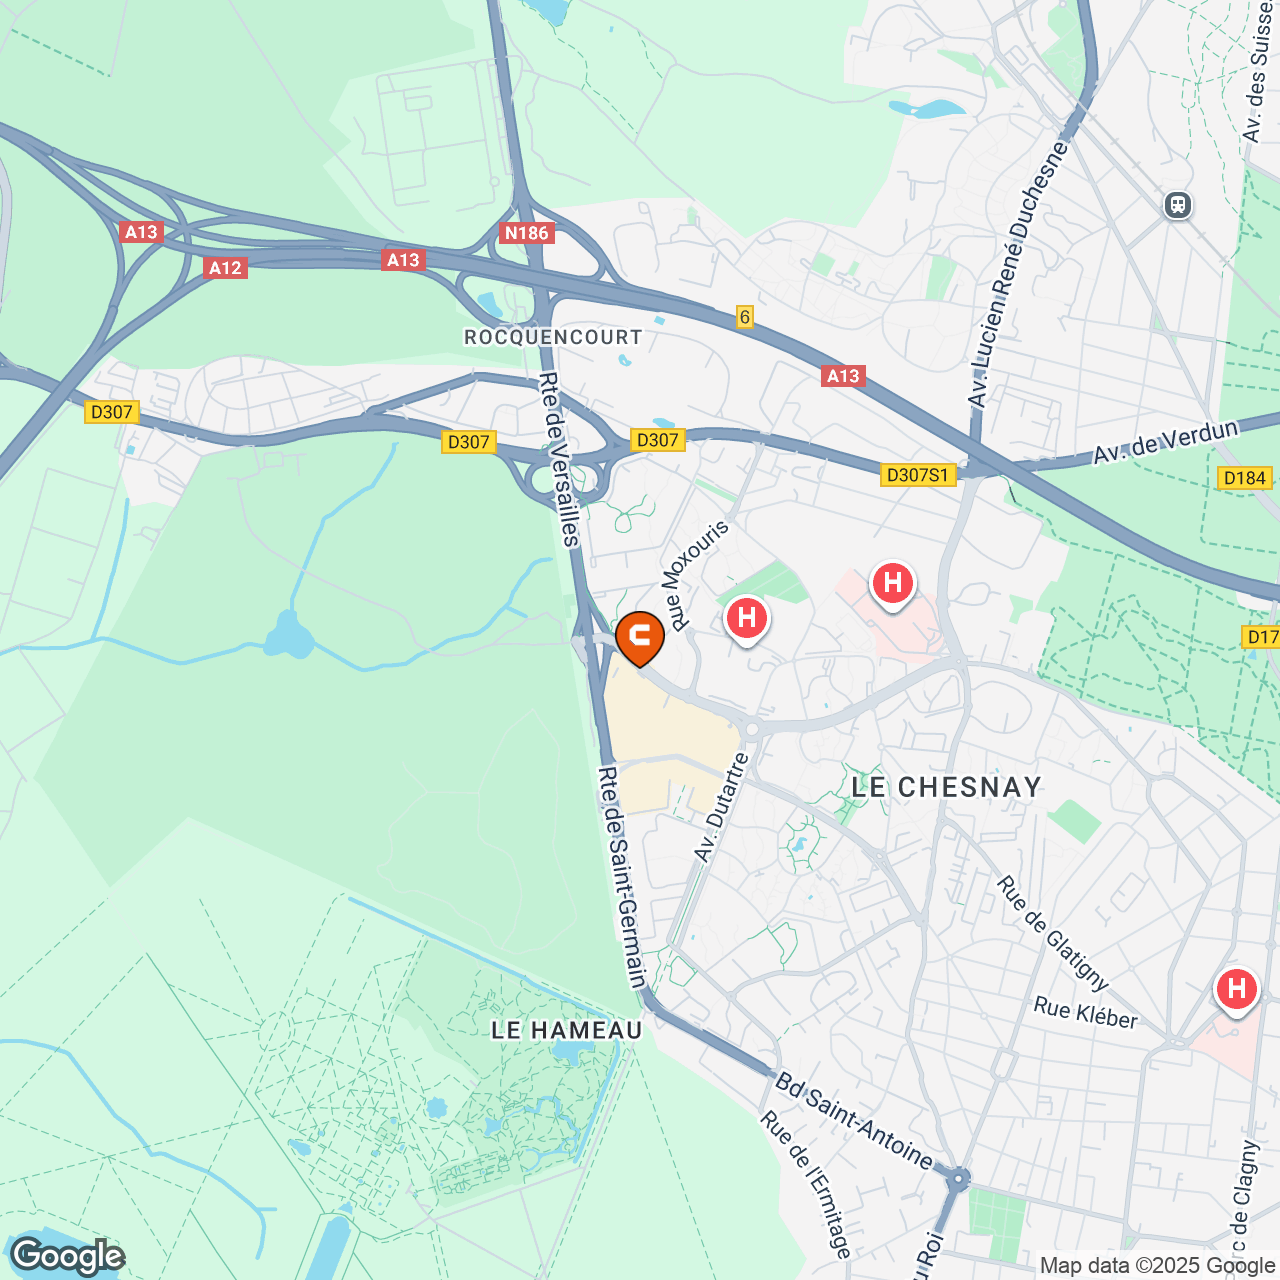This screenshot has height=1280, width=1280.
Task: Click the A13 shield near the left interchange
Action: [141, 232]
